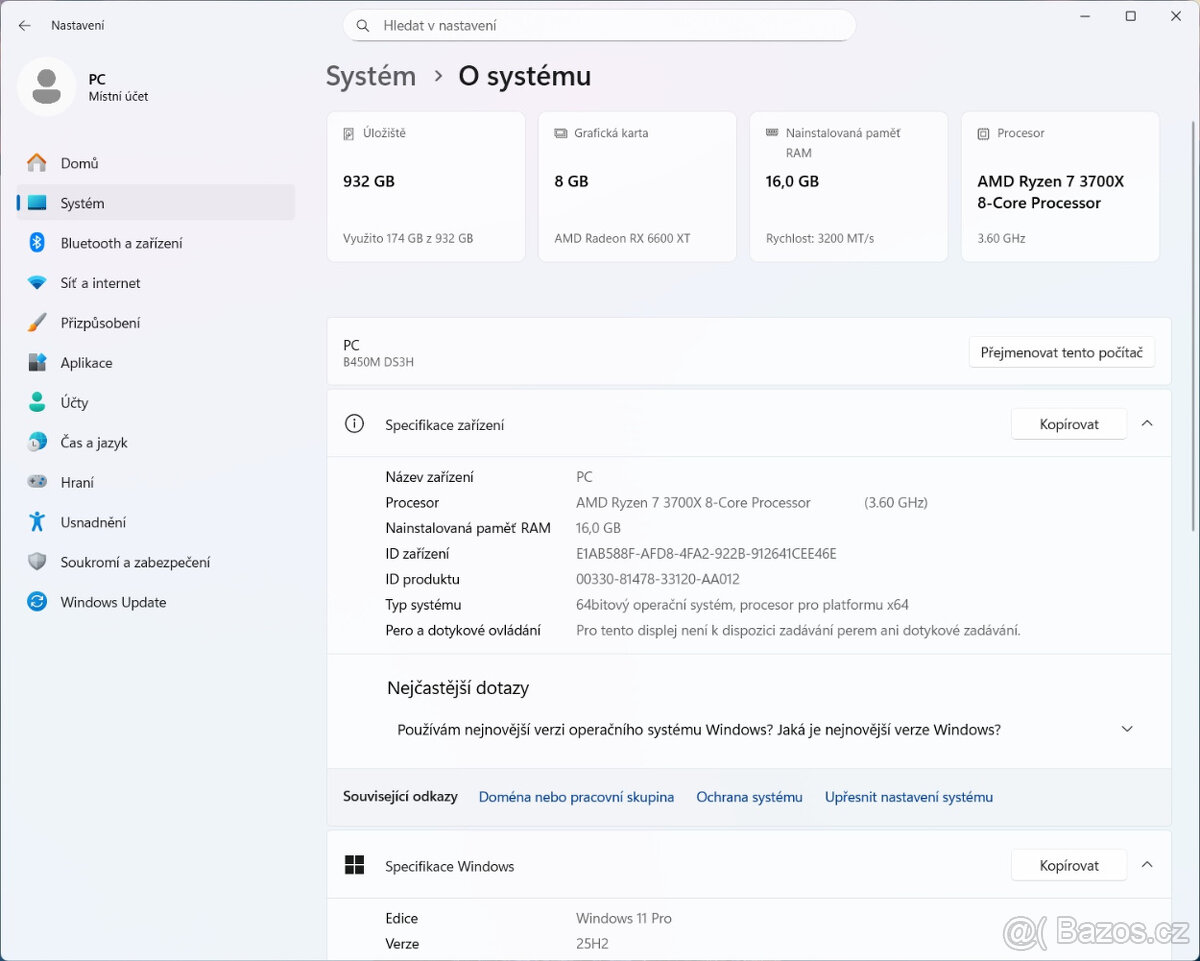Click Systém in the breadcrumb
The height and width of the screenshot is (961, 1200).
click(370, 75)
